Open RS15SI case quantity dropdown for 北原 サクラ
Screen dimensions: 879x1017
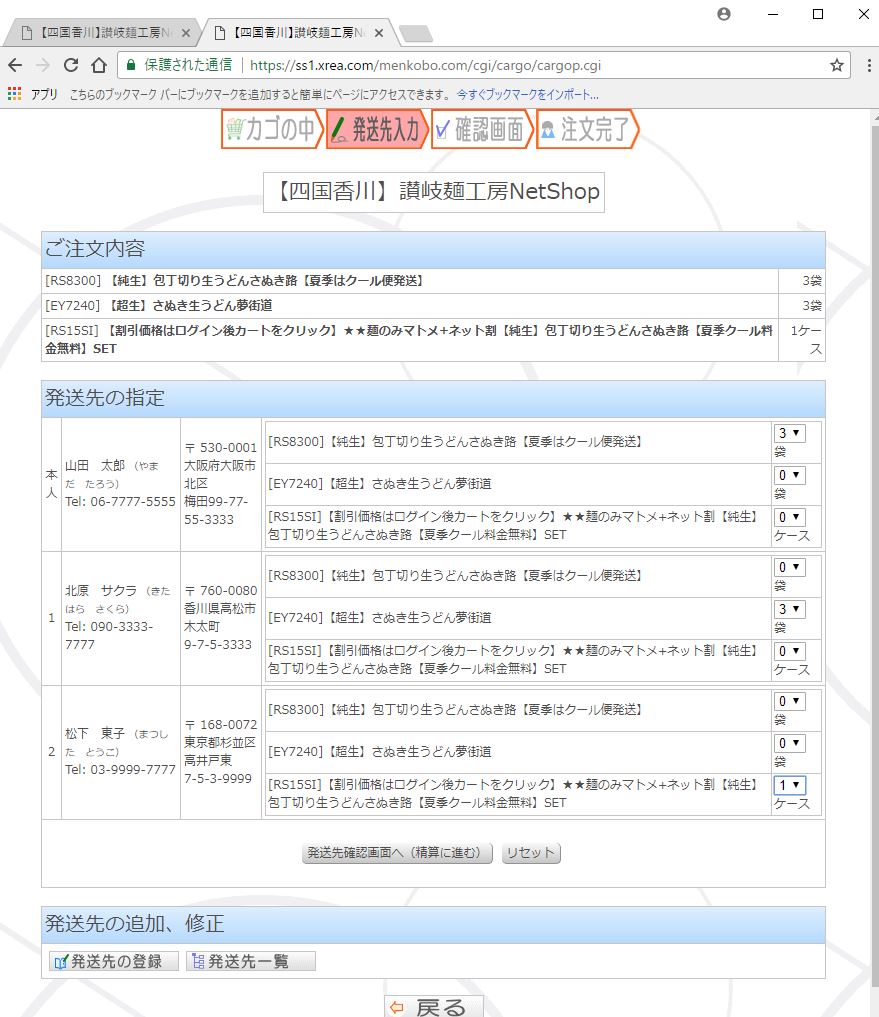pyautogui.click(x=789, y=651)
